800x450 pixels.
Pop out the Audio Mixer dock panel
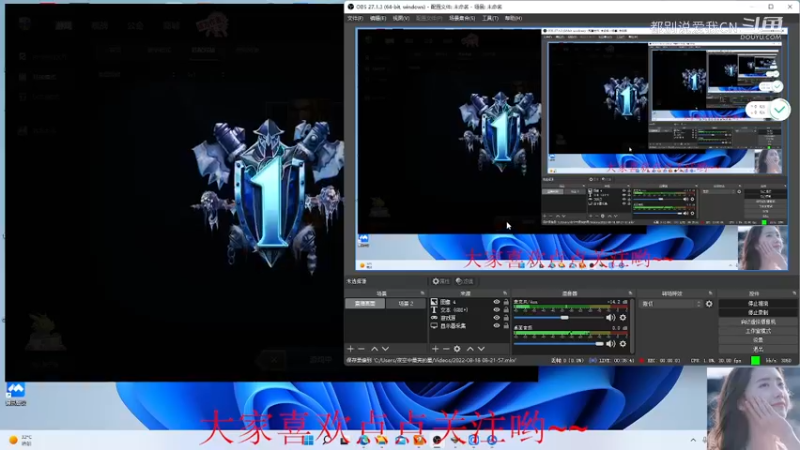[x=631, y=293]
